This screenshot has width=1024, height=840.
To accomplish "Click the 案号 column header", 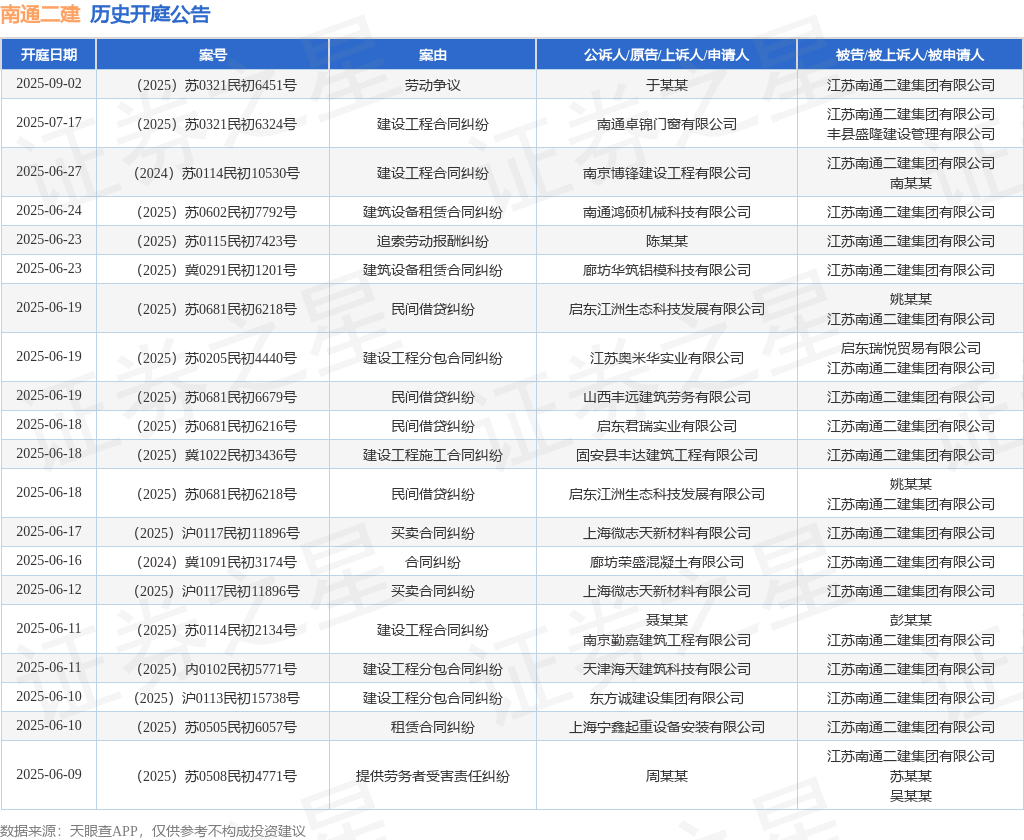I will 213,55.
